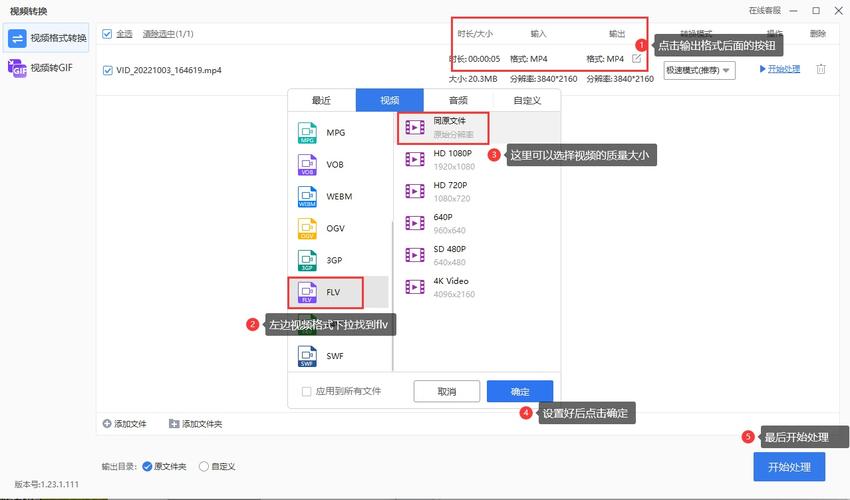Switch to the 音频 tab
The height and width of the screenshot is (500, 850).
(458, 100)
